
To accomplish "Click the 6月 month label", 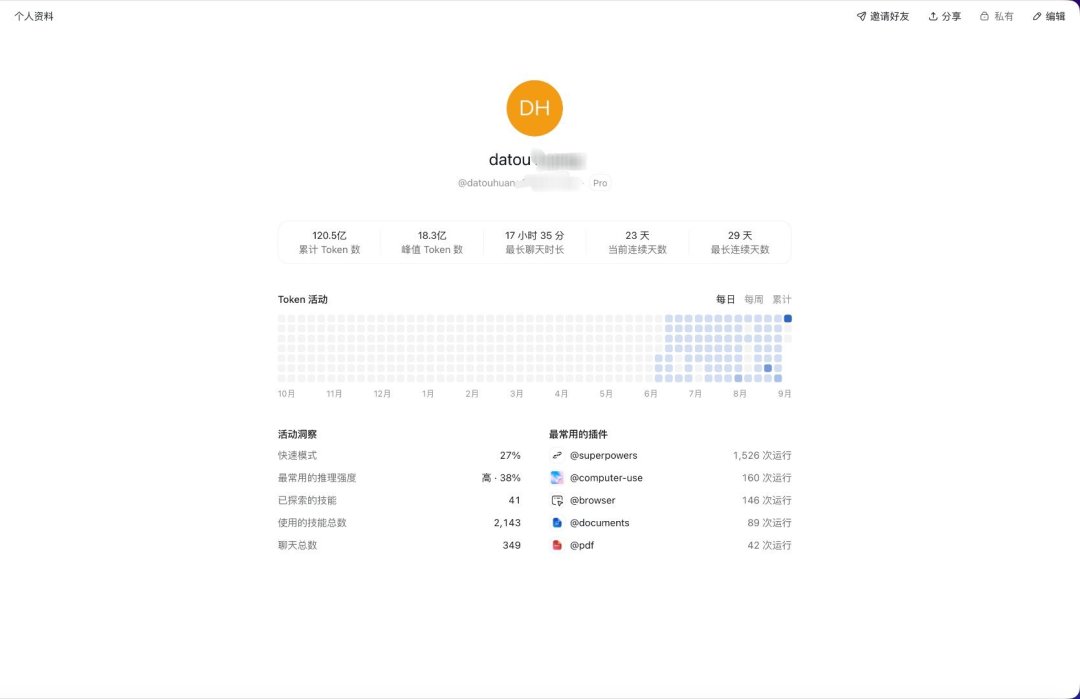I will click(651, 394).
